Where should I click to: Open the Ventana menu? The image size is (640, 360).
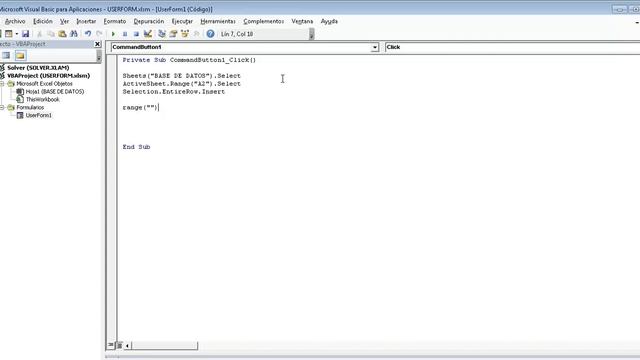(302, 21)
